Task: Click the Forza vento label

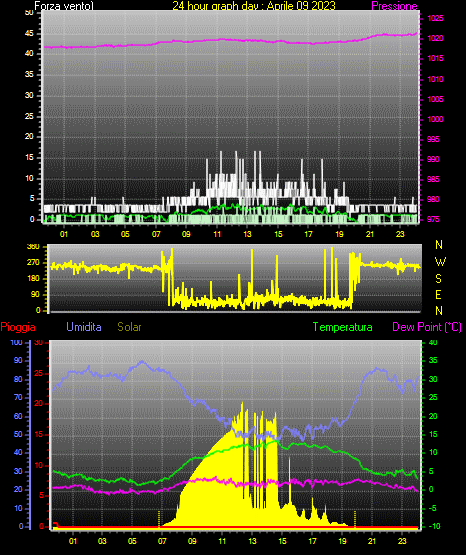Action: point(64,6)
